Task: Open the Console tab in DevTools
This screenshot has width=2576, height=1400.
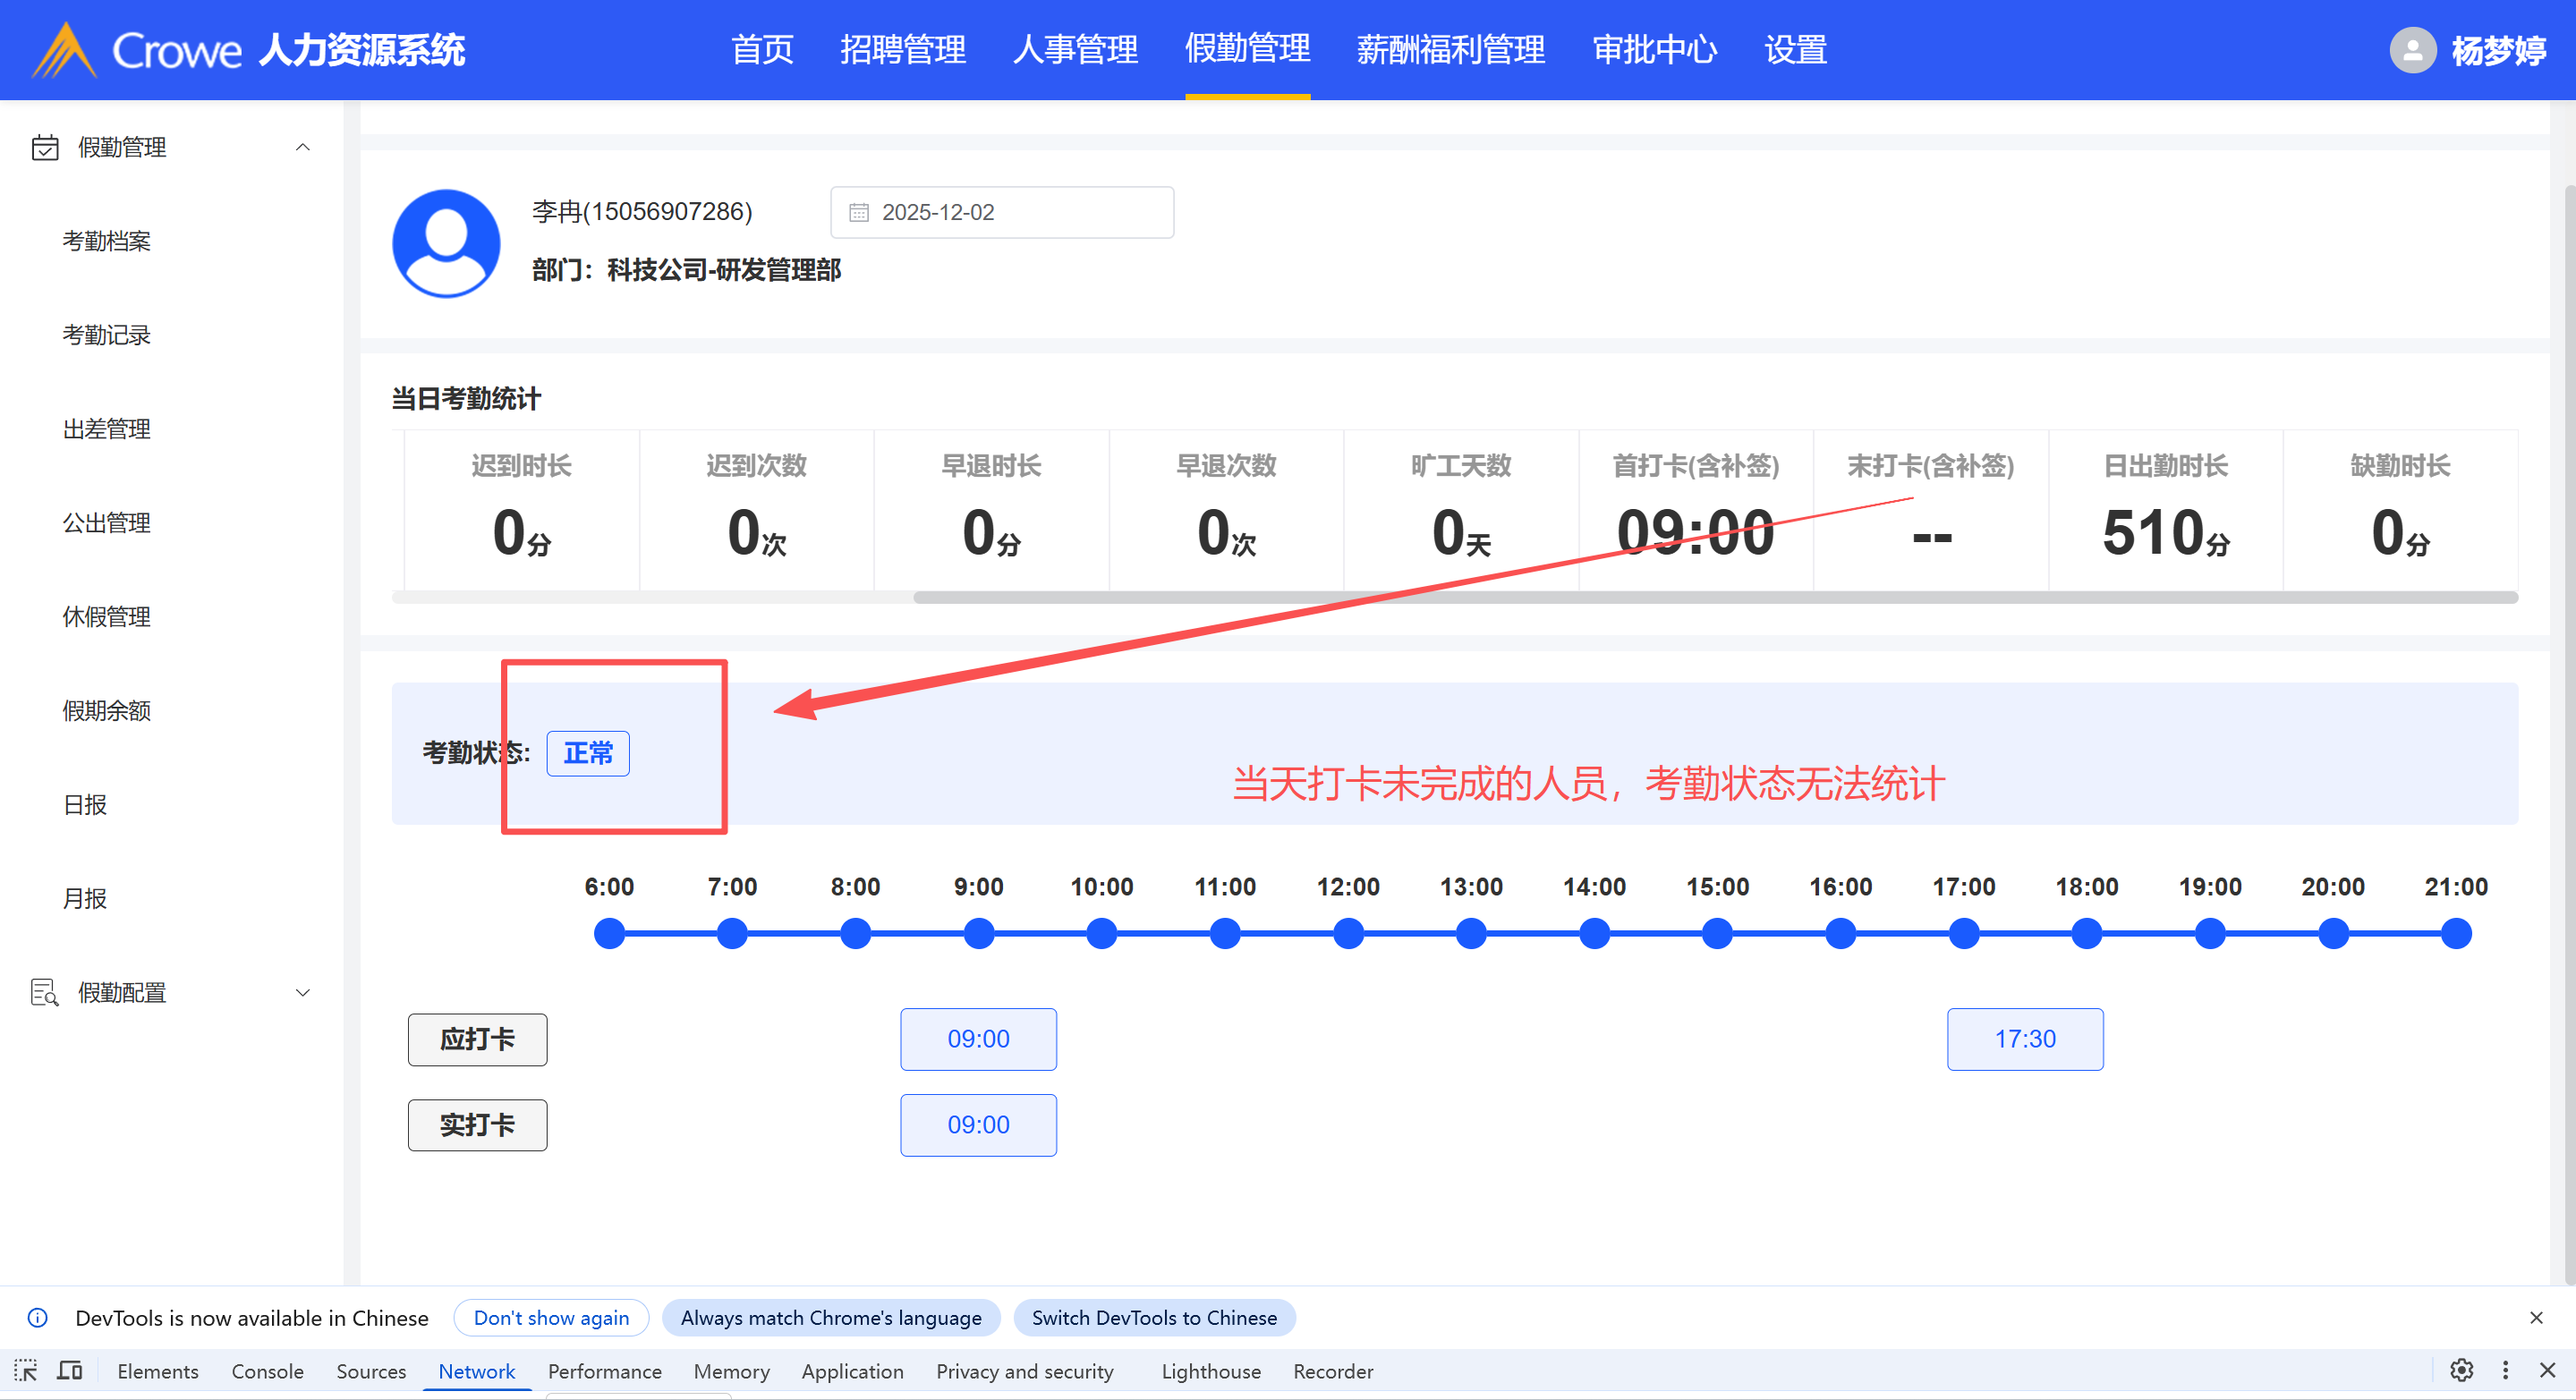Action: 267,1371
